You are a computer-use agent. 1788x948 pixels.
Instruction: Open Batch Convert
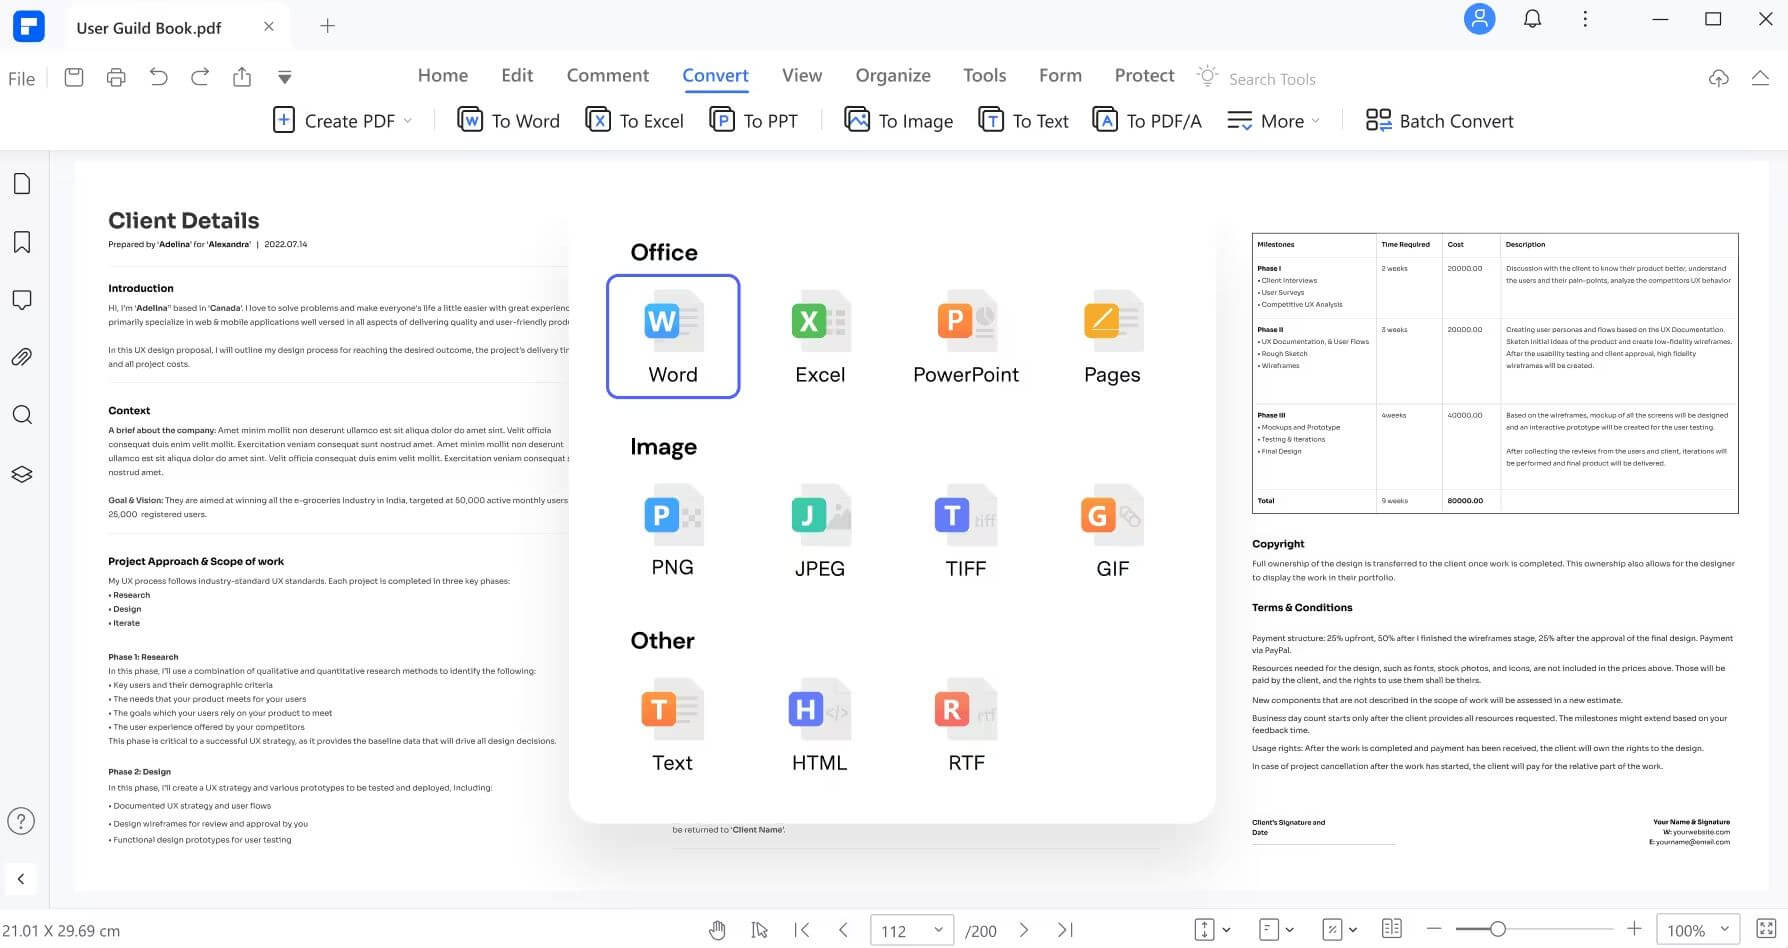point(1440,121)
